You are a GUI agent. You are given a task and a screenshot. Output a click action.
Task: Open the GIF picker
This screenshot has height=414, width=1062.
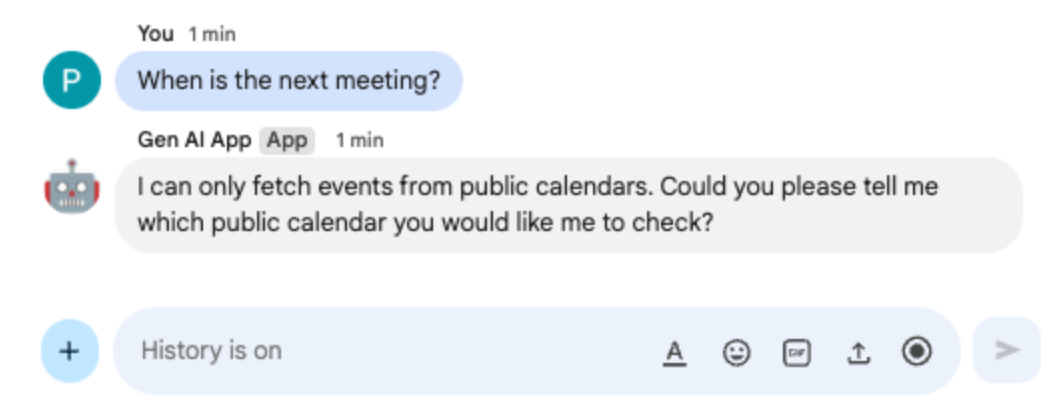797,351
